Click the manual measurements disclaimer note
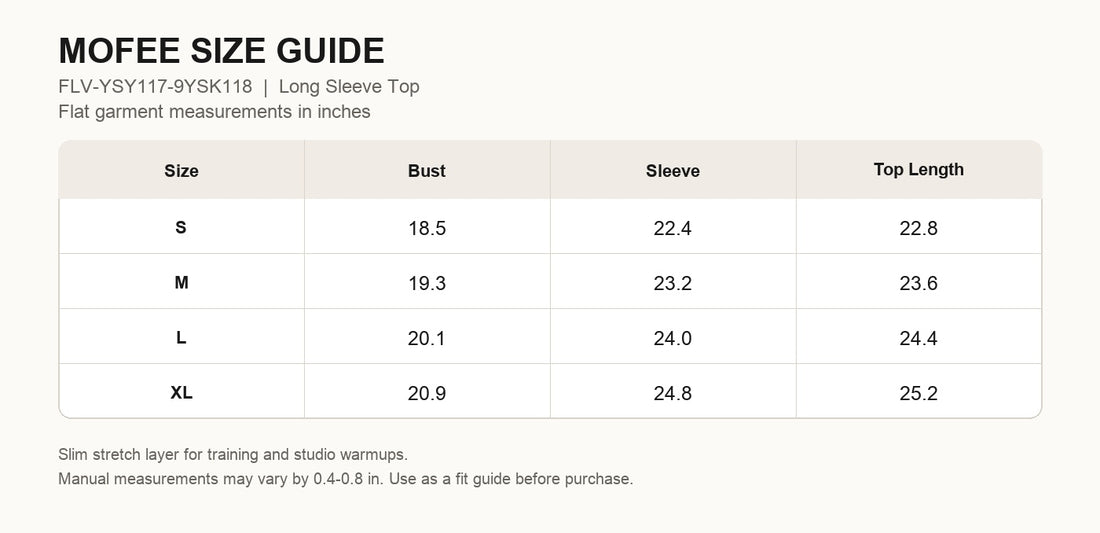1100x533 pixels. coord(346,480)
